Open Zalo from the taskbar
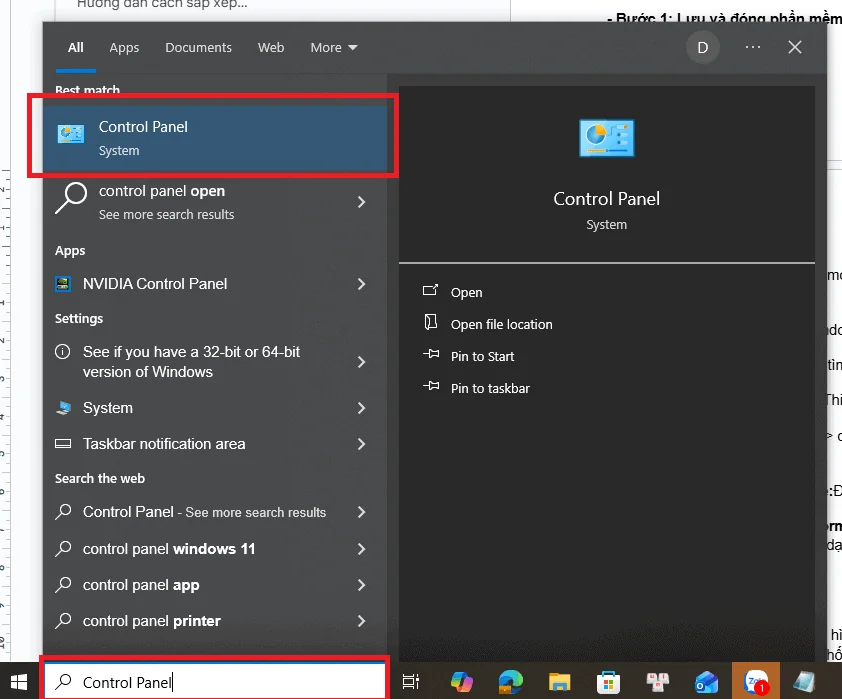 pos(756,682)
